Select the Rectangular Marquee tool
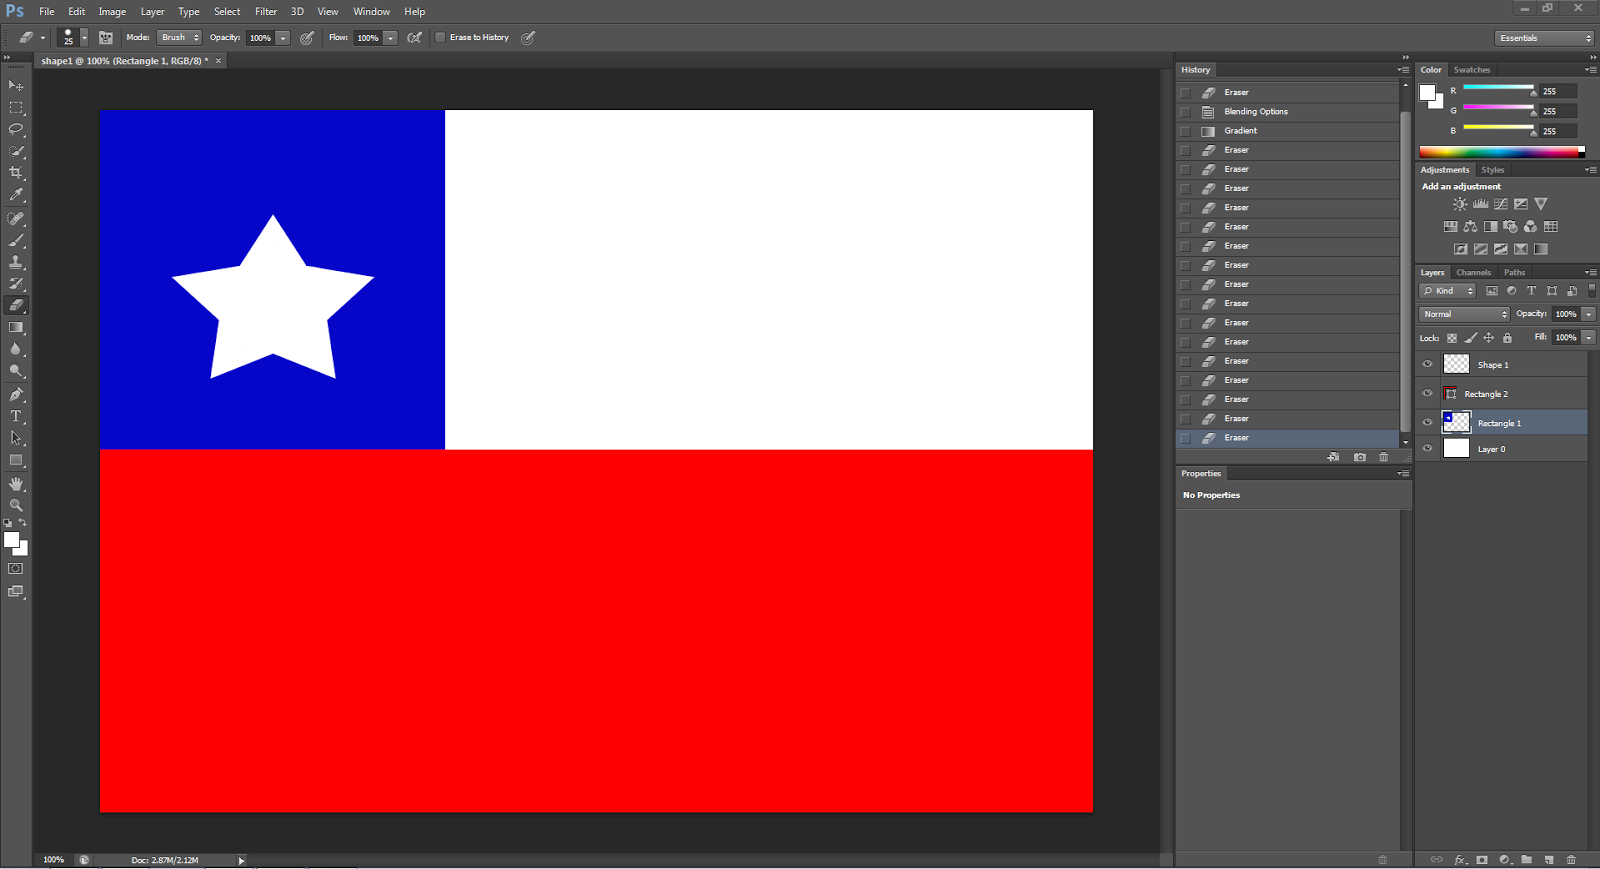This screenshot has width=1600, height=869. pos(16,107)
